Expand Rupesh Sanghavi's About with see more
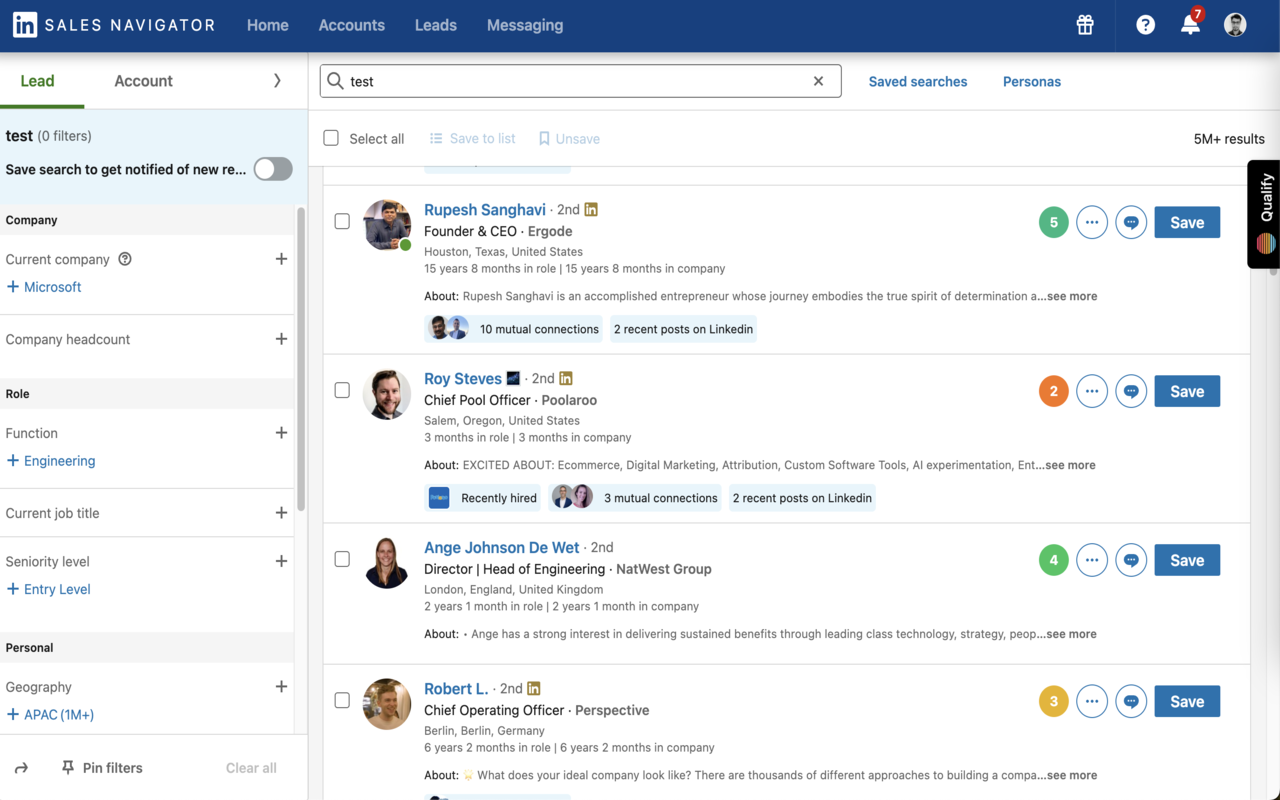The height and width of the screenshot is (800, 1280). 1071,296
